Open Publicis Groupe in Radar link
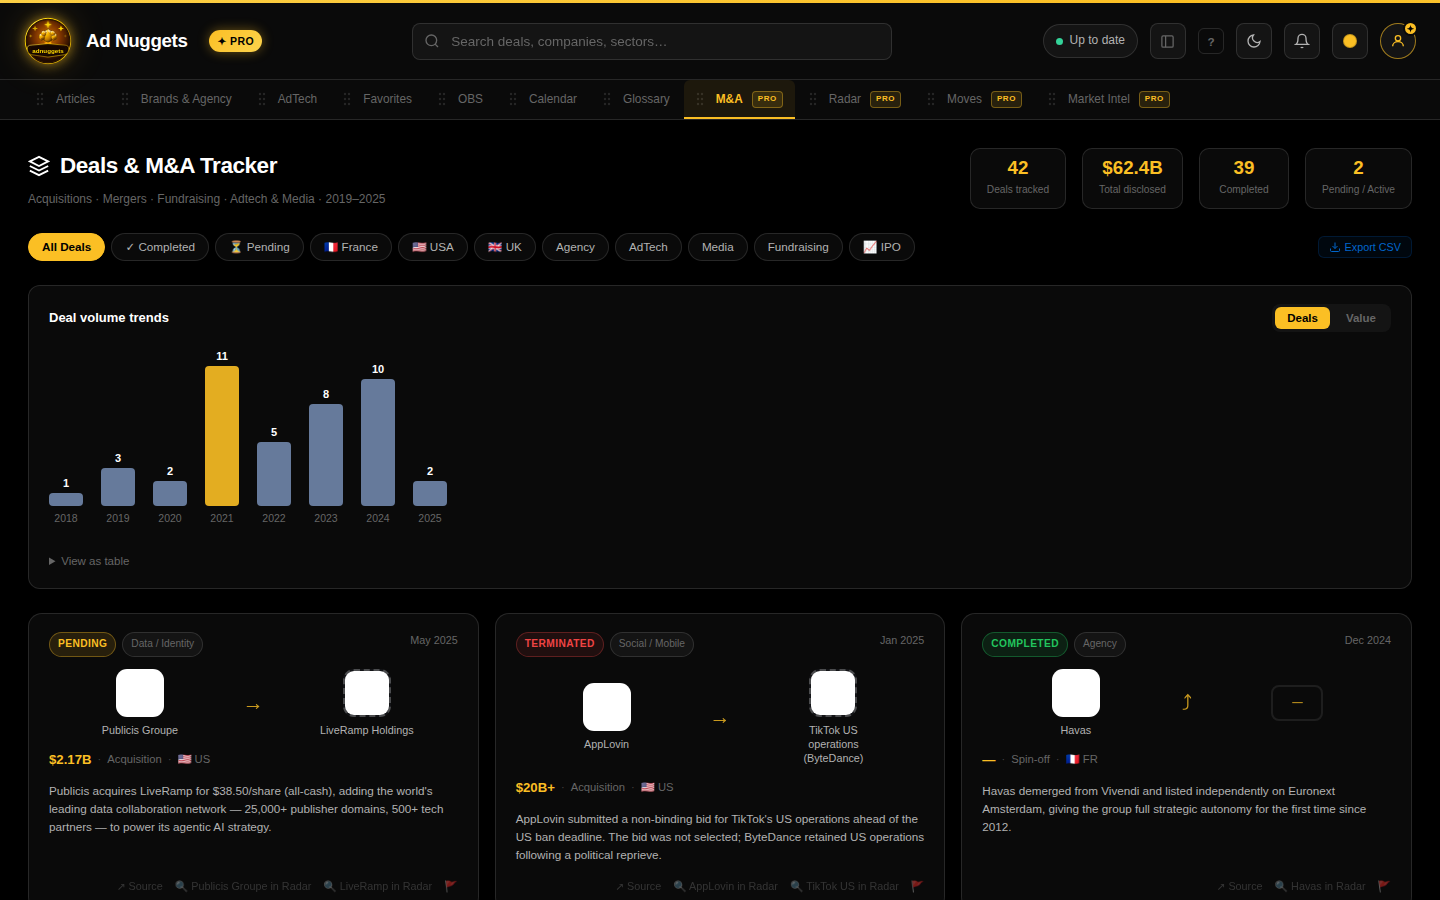 [243, 886]
